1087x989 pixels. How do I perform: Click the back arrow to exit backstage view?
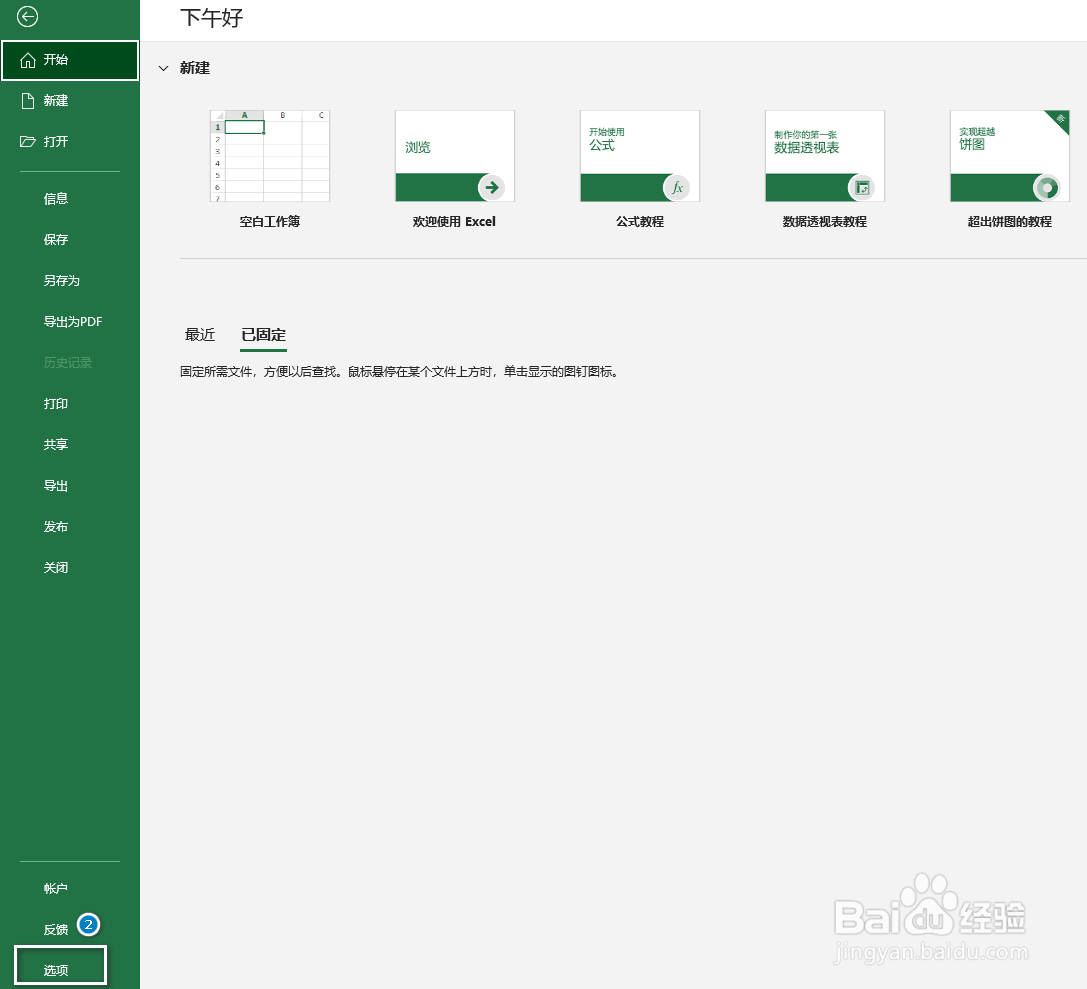(27, 17)
